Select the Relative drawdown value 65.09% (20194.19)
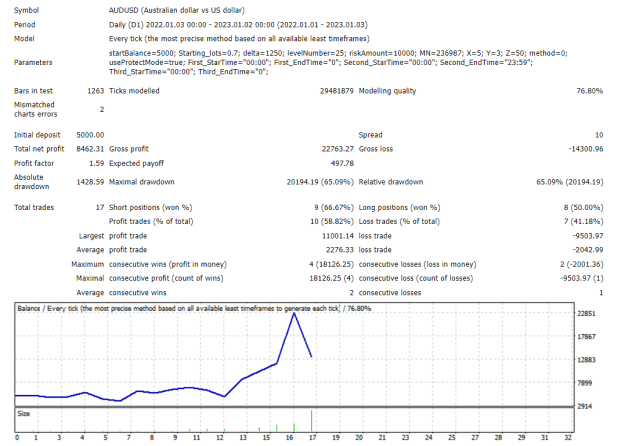The height and width of the screenshot is (446, 625). tap(570, 182)
